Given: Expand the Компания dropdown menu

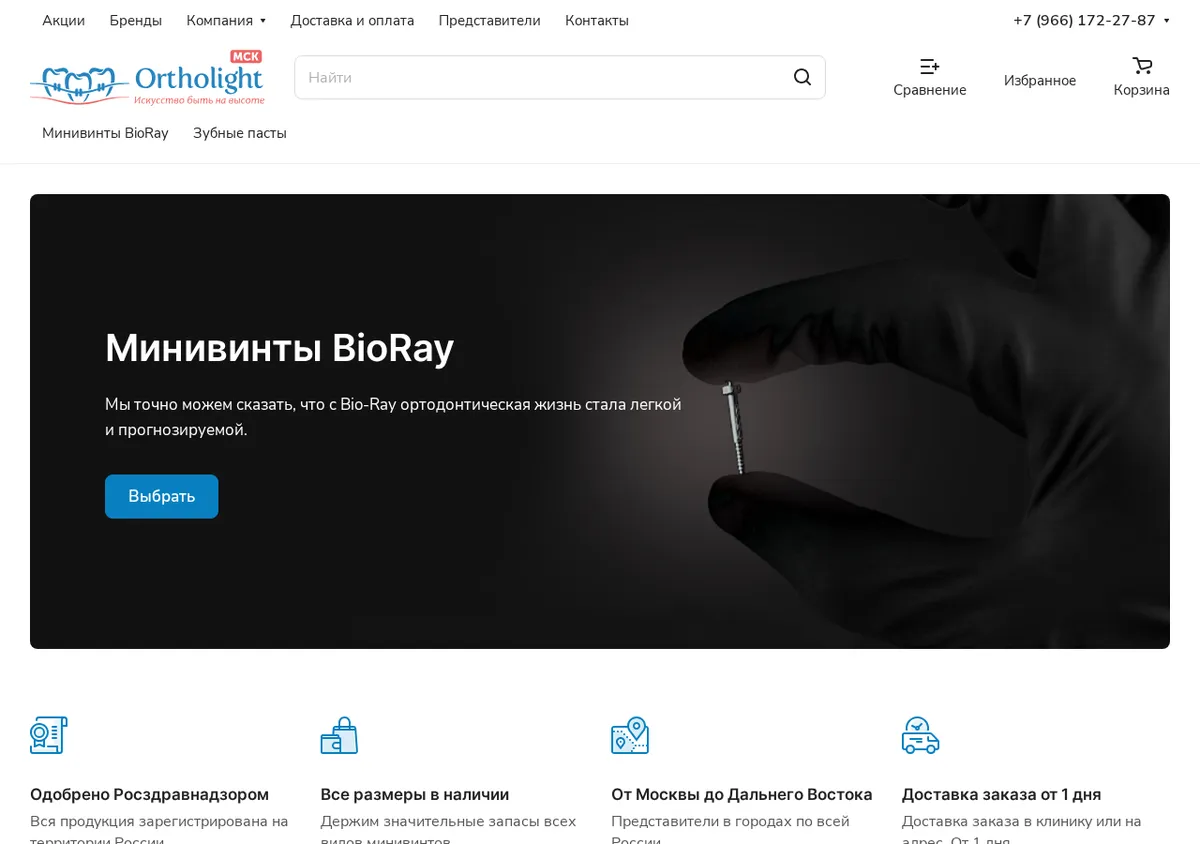Looking at the screenshot, I should (226, 20).
